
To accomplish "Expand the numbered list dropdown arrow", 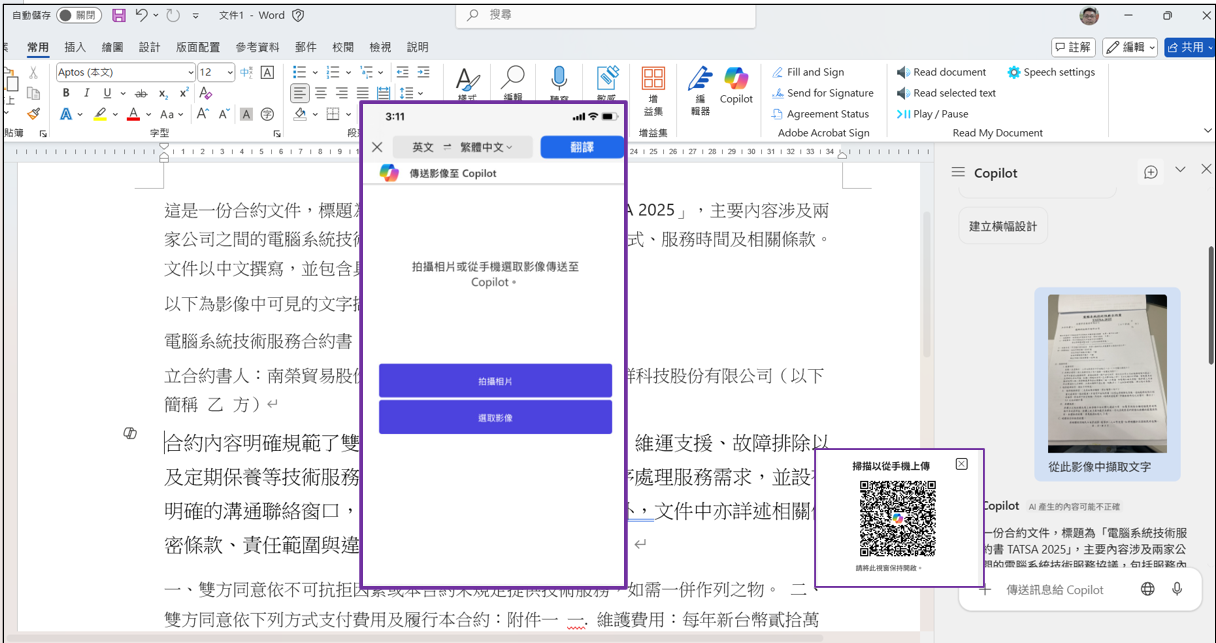I will click(x=346, y=72).
